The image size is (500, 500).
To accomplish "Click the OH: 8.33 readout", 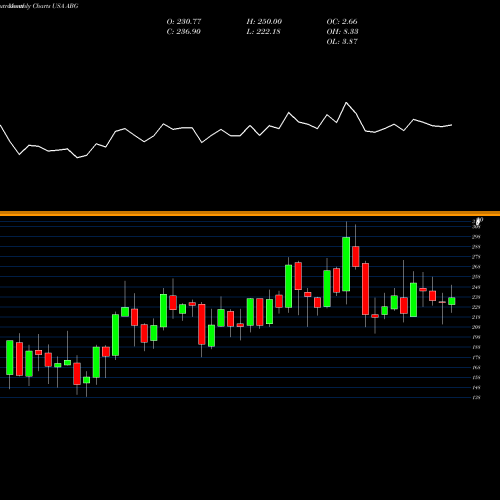I will tap(342, 32).
